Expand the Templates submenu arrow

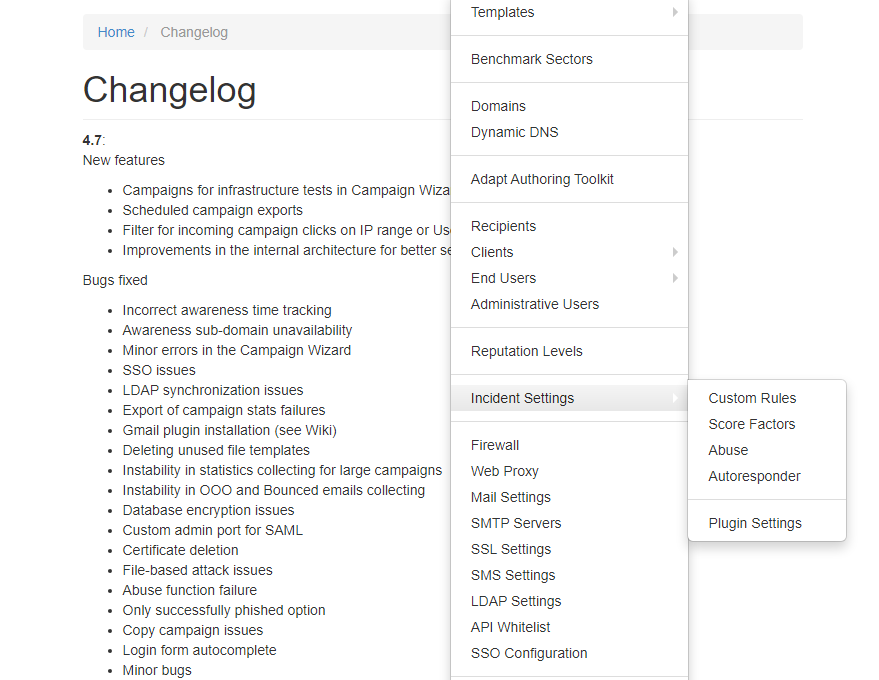click(x=675, y=12)
